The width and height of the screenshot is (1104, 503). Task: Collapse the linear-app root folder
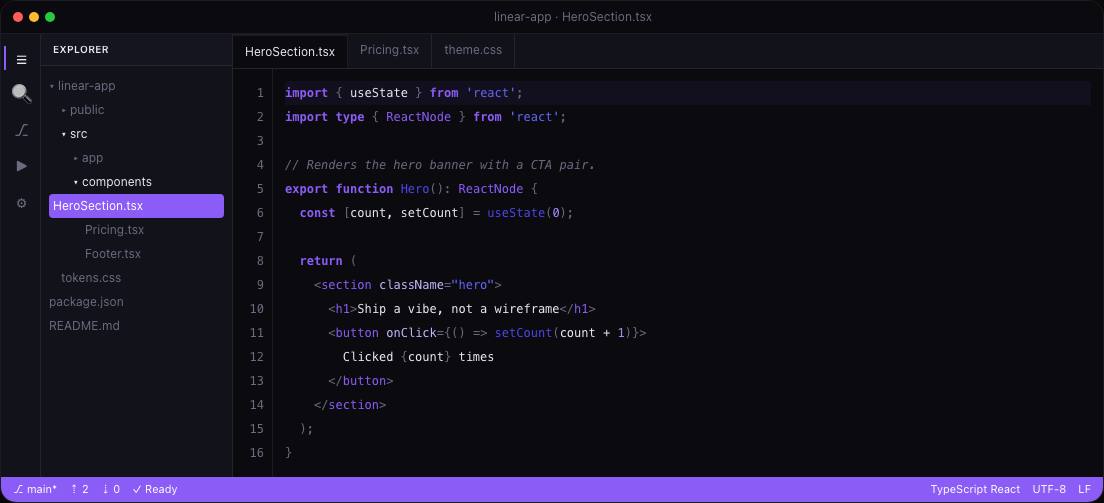(82, 86)
